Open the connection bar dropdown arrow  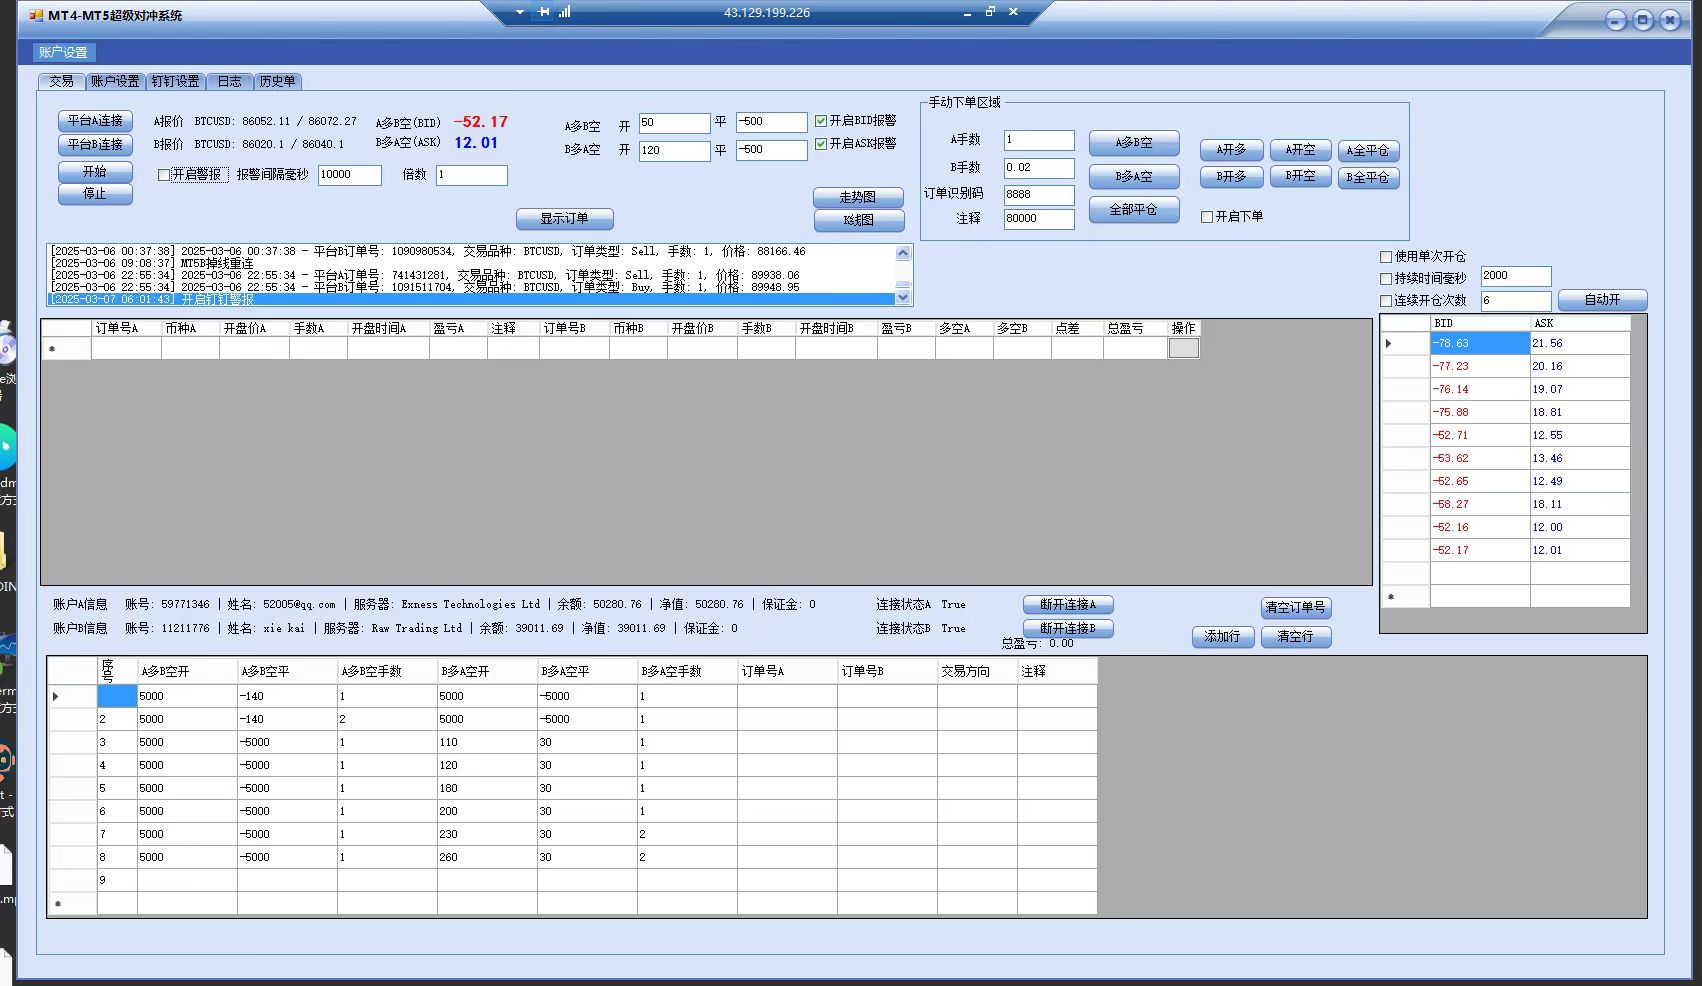520,12
